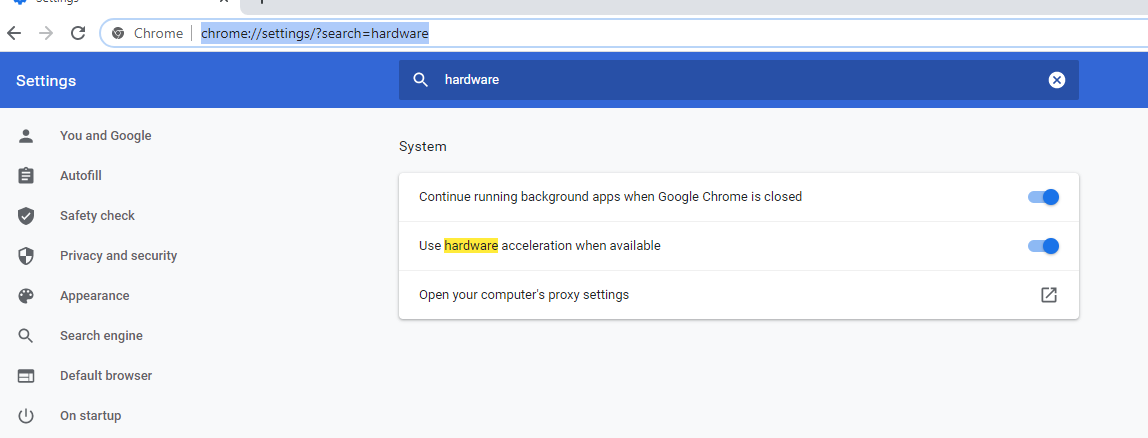Reload the settings page
1148x438 pixels.
78,33
